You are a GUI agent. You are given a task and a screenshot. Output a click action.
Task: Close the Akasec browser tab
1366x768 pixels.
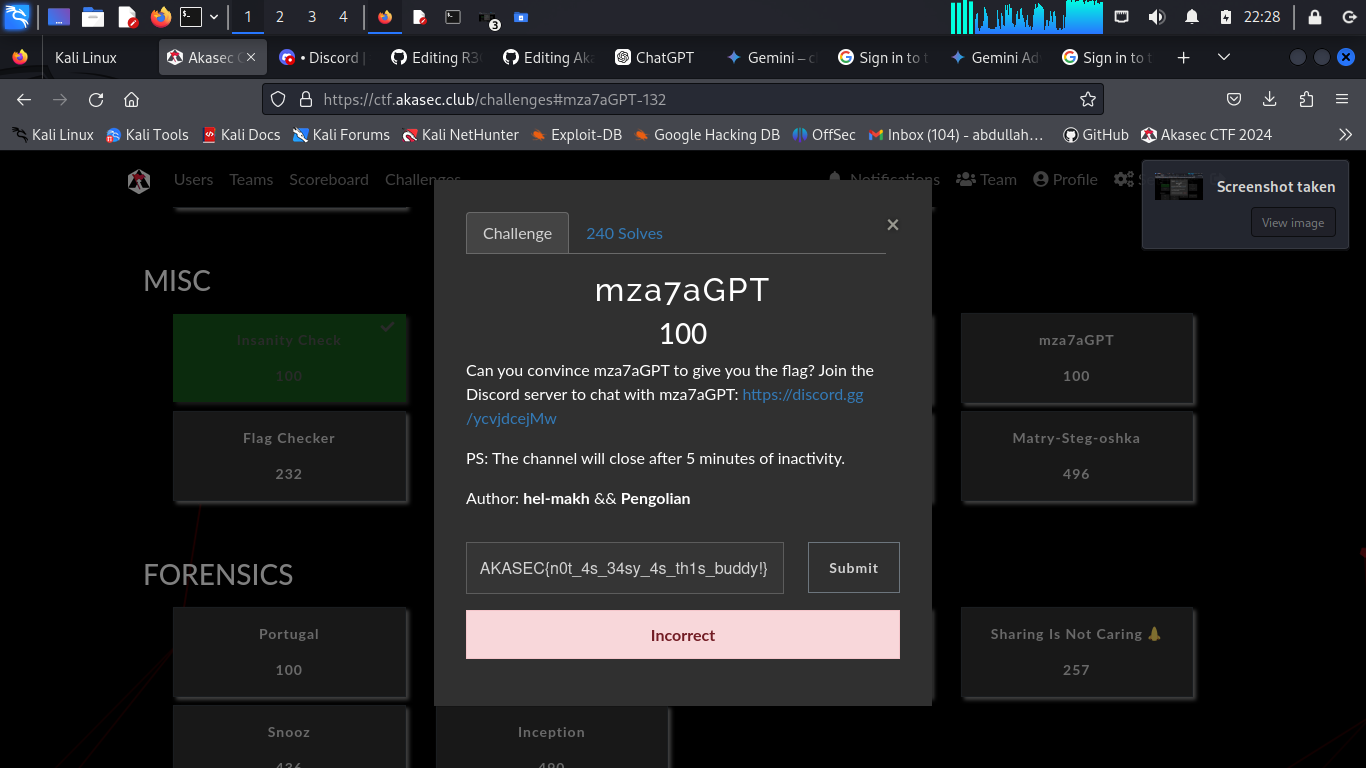coord(251,58)
